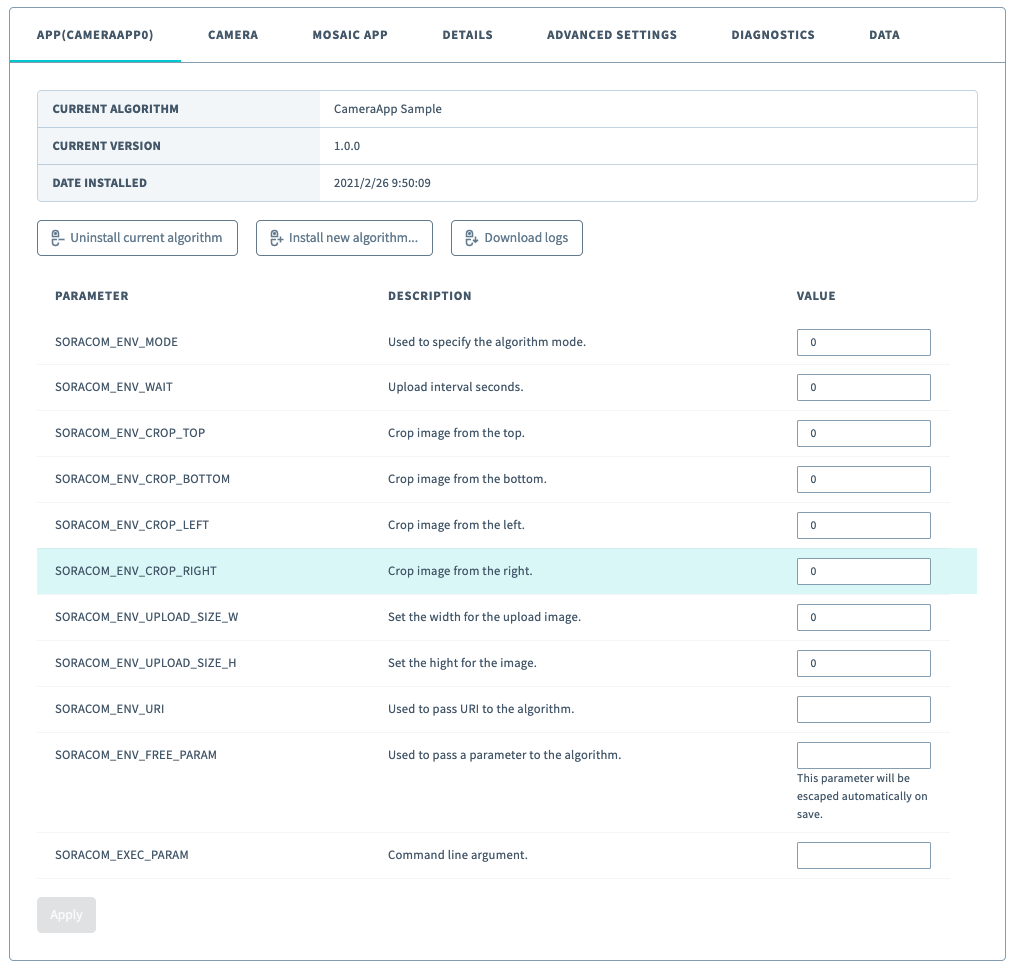Click the SORACOM_ENV_CROP_TOP parameter name
The height and width of the screenshot is (966, 1015).
(130, 432)
